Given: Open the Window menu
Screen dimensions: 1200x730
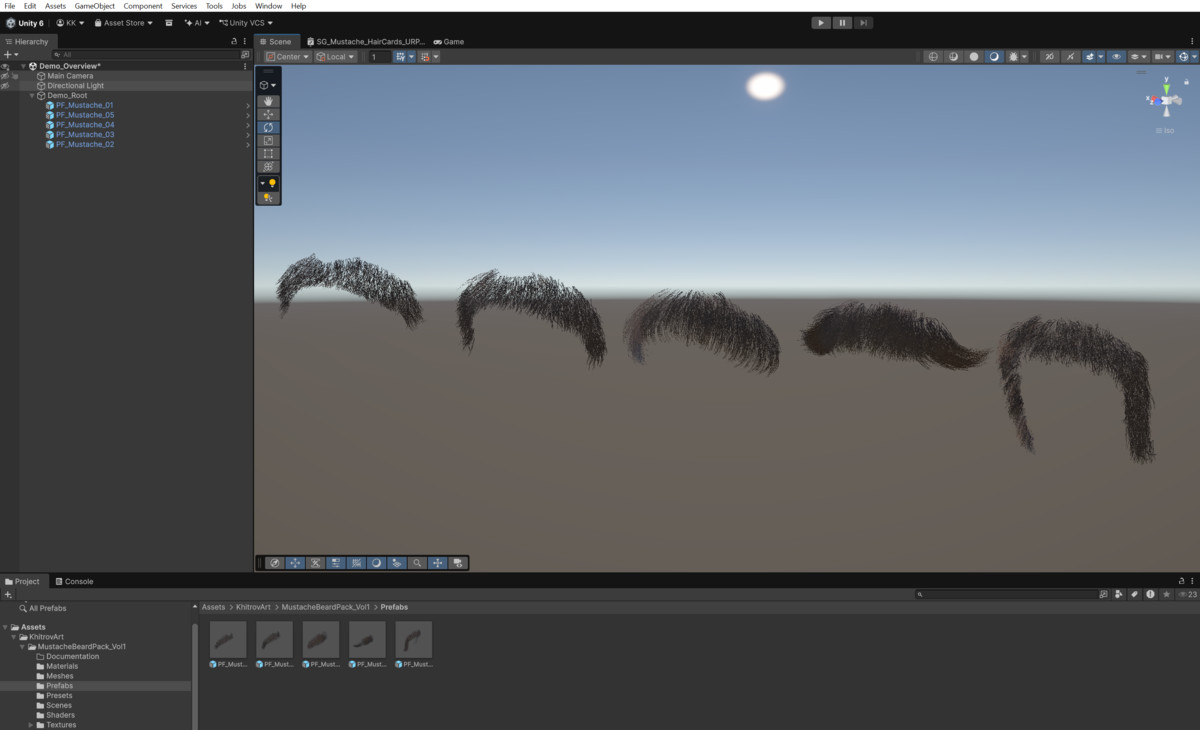Looking at the screenshot, I should (x=268, y=6).
